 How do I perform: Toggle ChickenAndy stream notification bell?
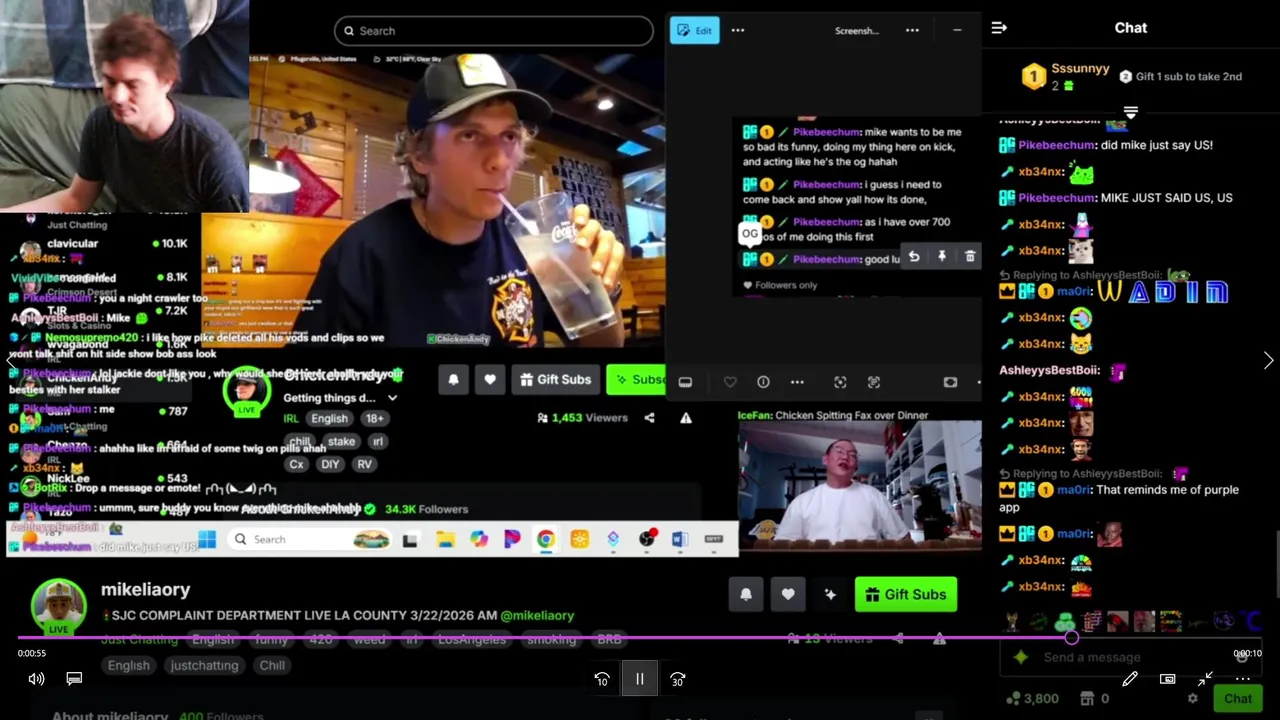[453, 379]
